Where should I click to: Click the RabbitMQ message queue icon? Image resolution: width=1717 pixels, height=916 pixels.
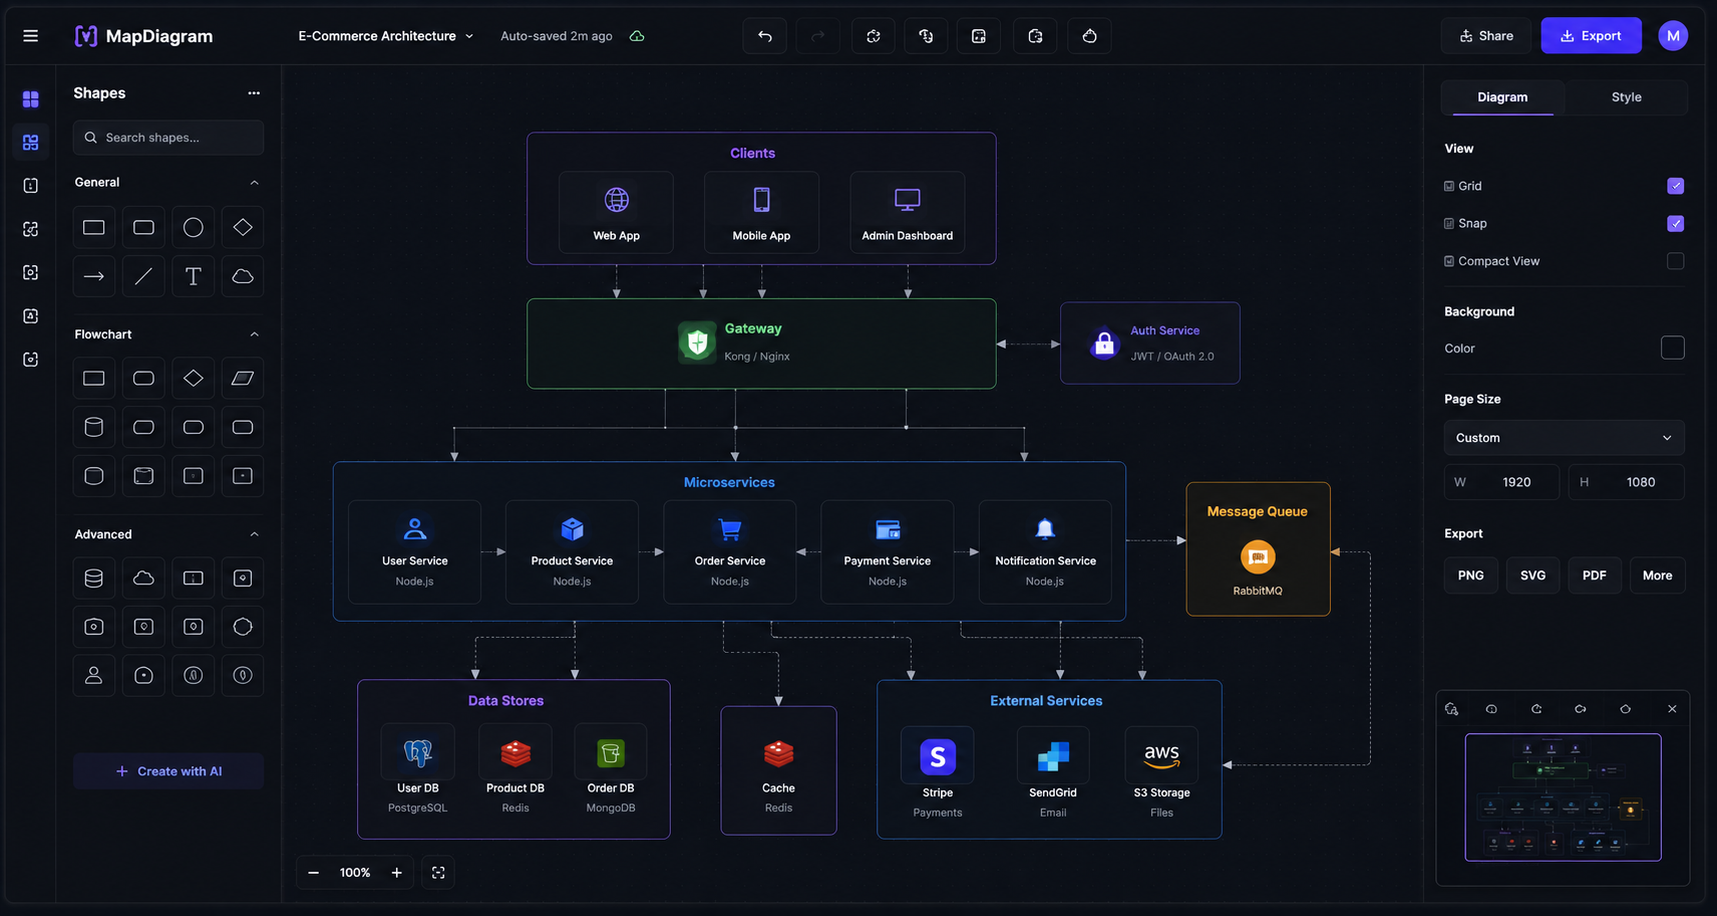click(1258, 557)
